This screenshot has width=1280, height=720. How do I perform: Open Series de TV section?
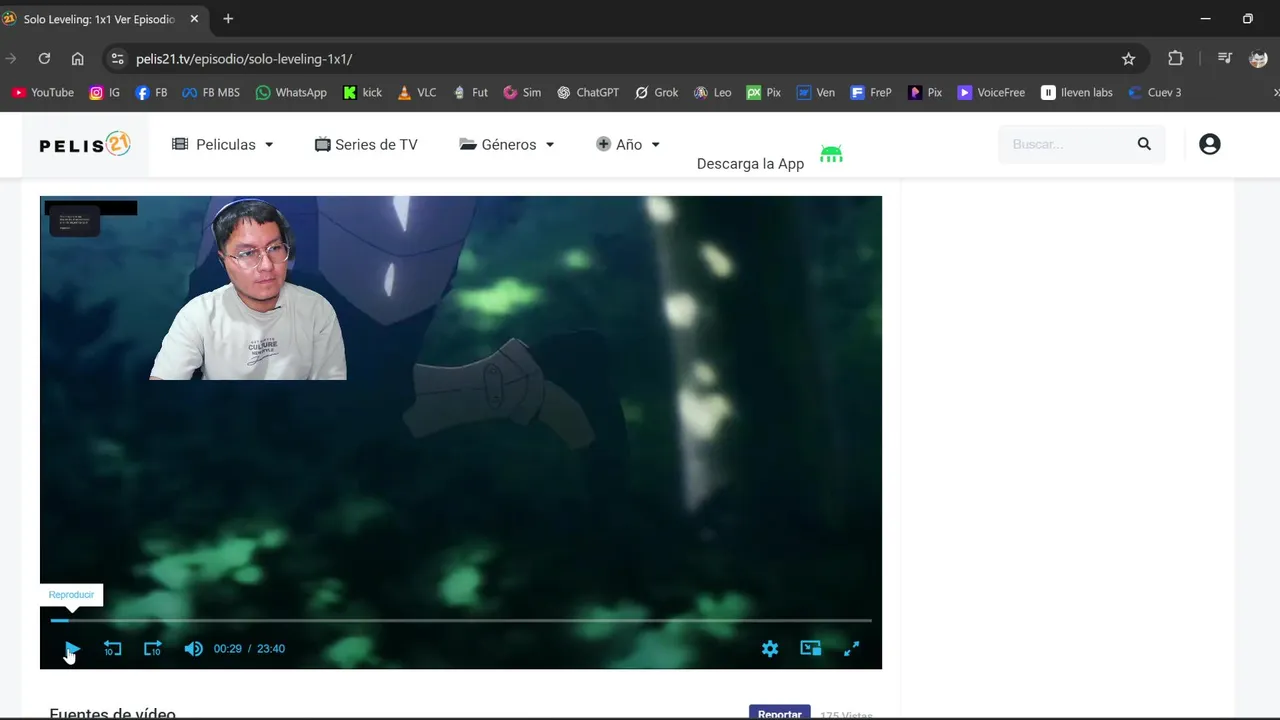[366, 144]
